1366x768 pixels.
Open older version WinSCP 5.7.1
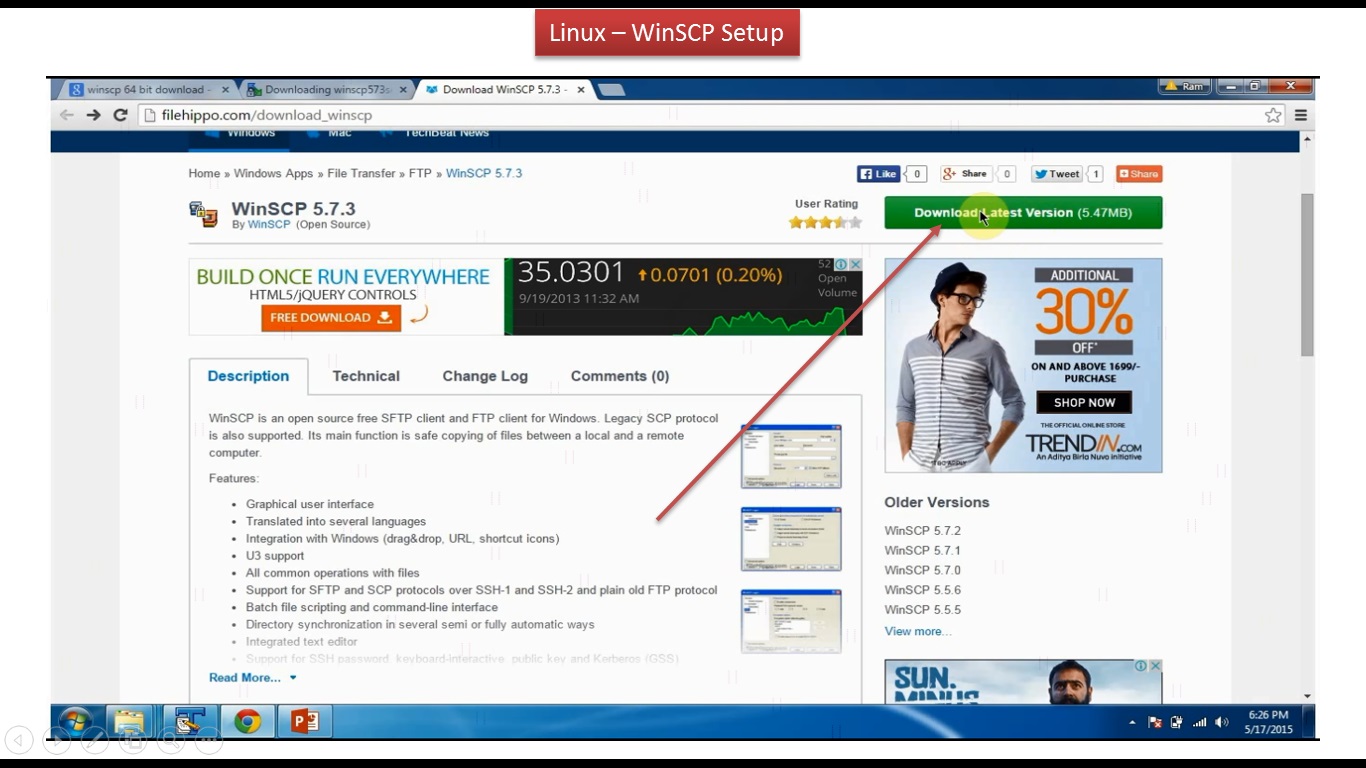pyautogui.click(x=923, y=551)
